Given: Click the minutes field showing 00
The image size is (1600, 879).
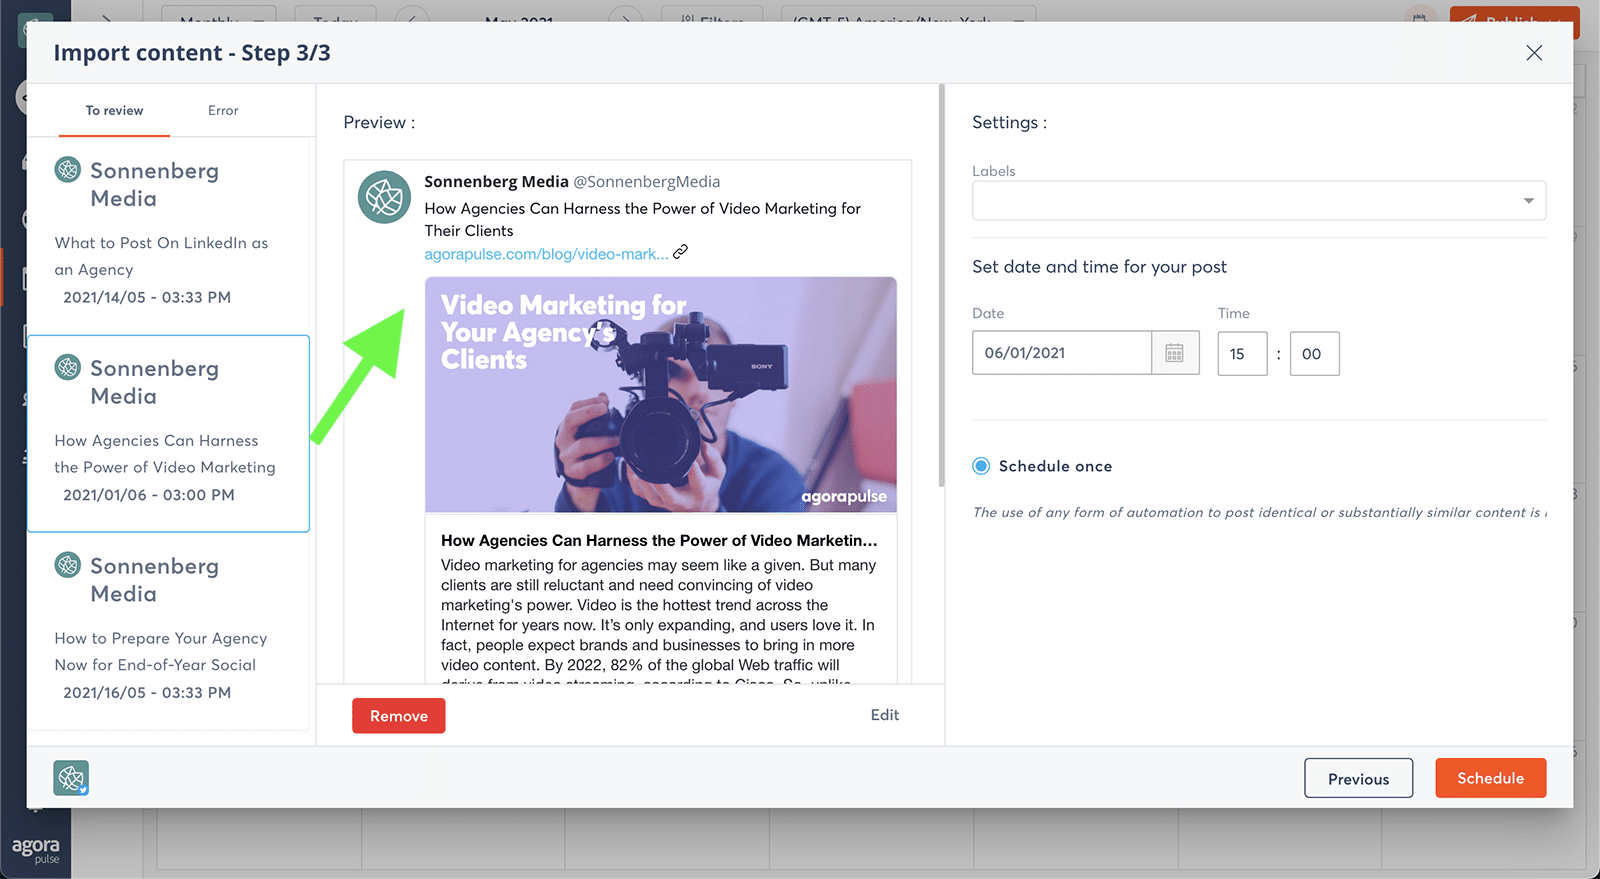Looking at the screenshot, I should pos(1314,354).
